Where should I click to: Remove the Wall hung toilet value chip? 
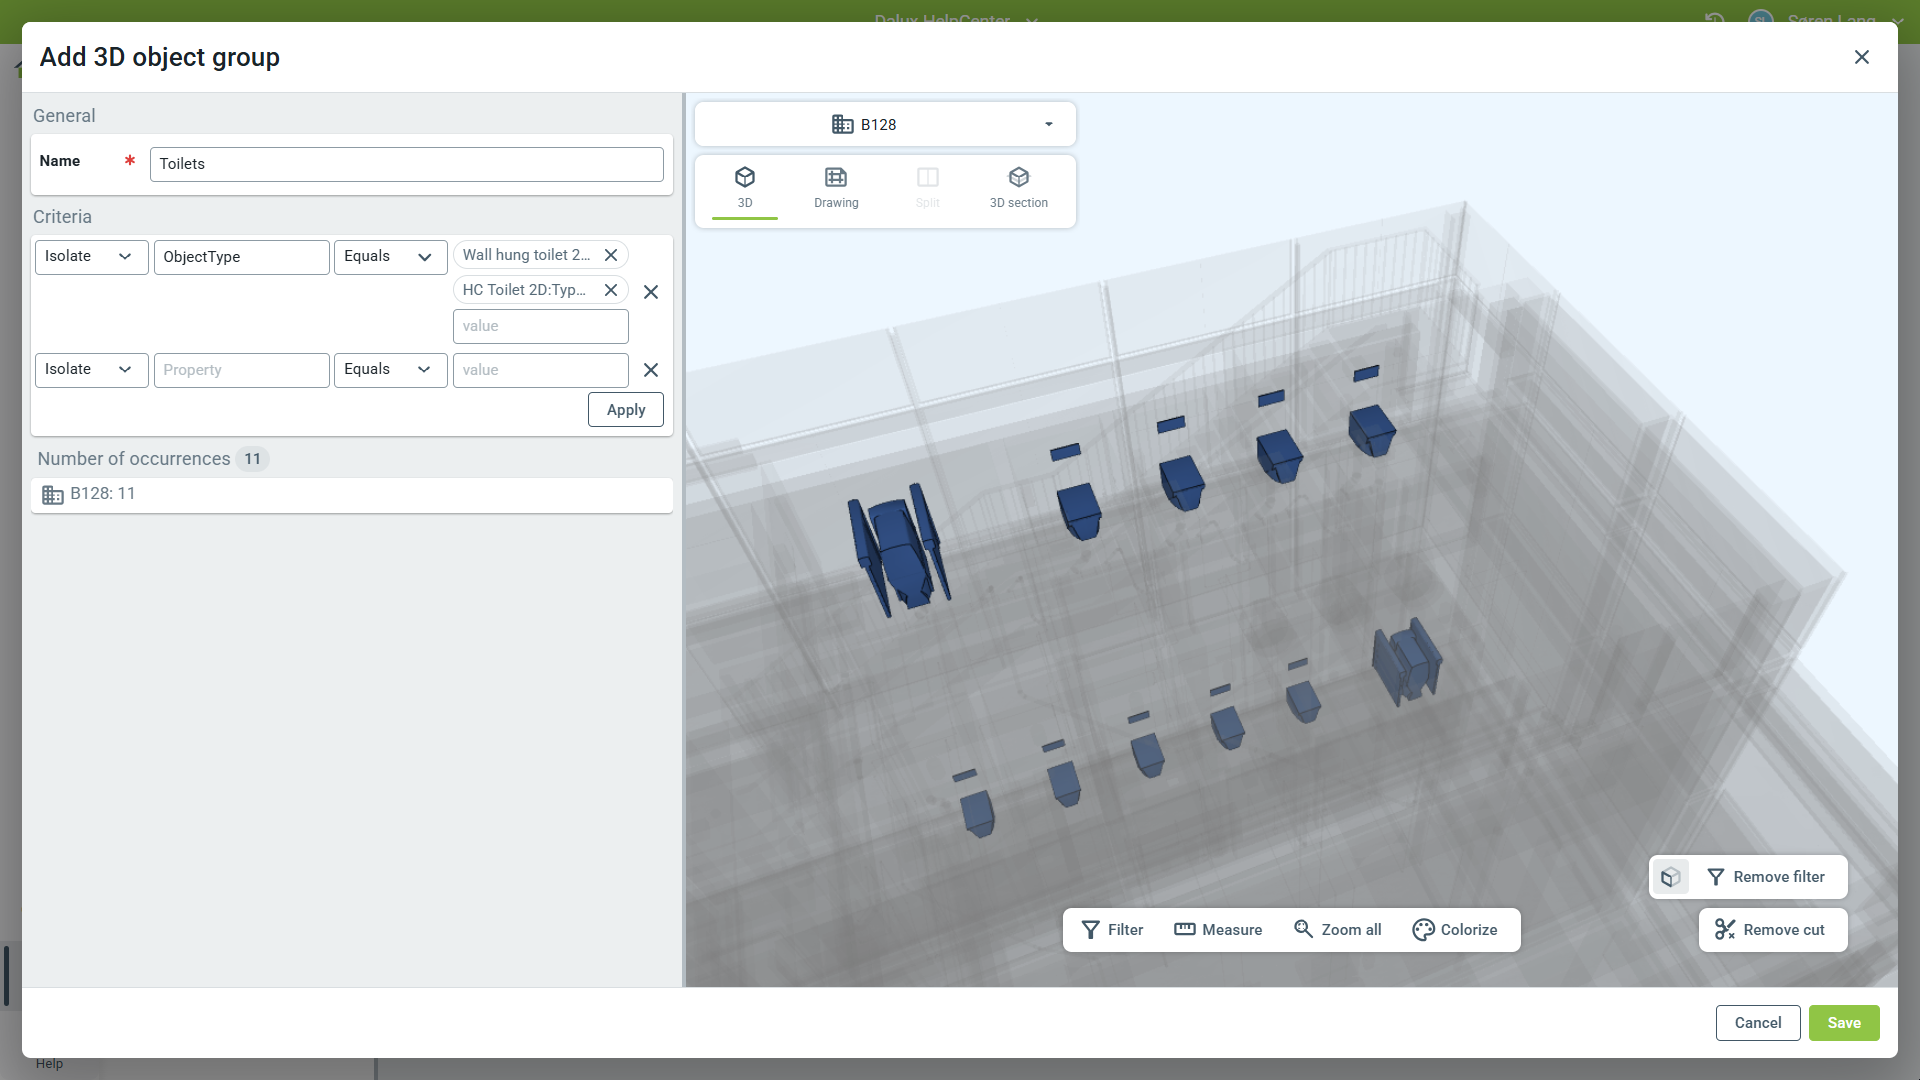coord(611,255)
